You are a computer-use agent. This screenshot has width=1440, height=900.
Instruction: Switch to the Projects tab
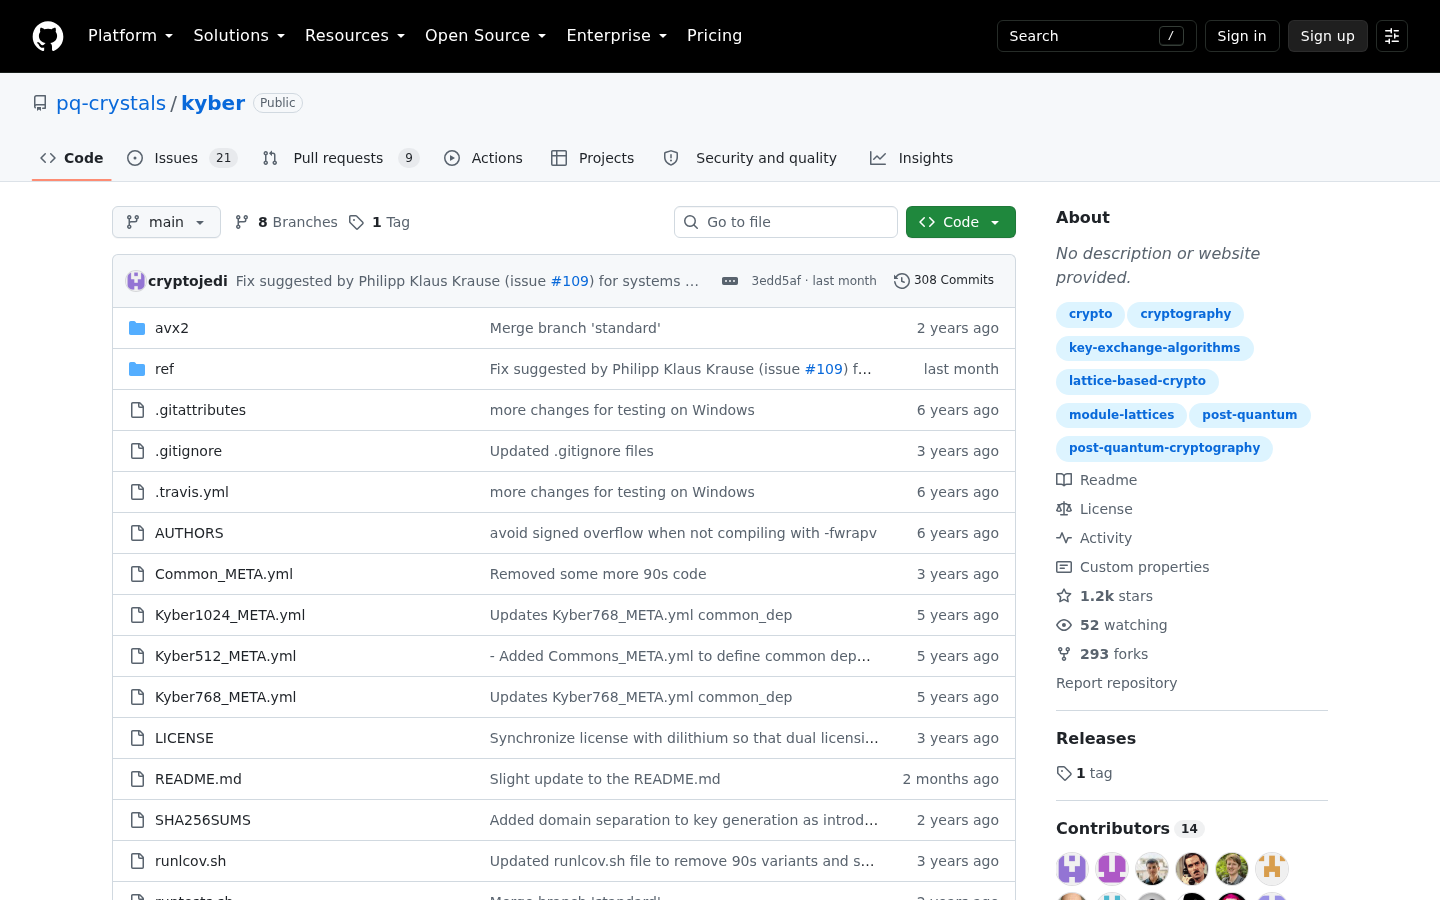(592, 158)
